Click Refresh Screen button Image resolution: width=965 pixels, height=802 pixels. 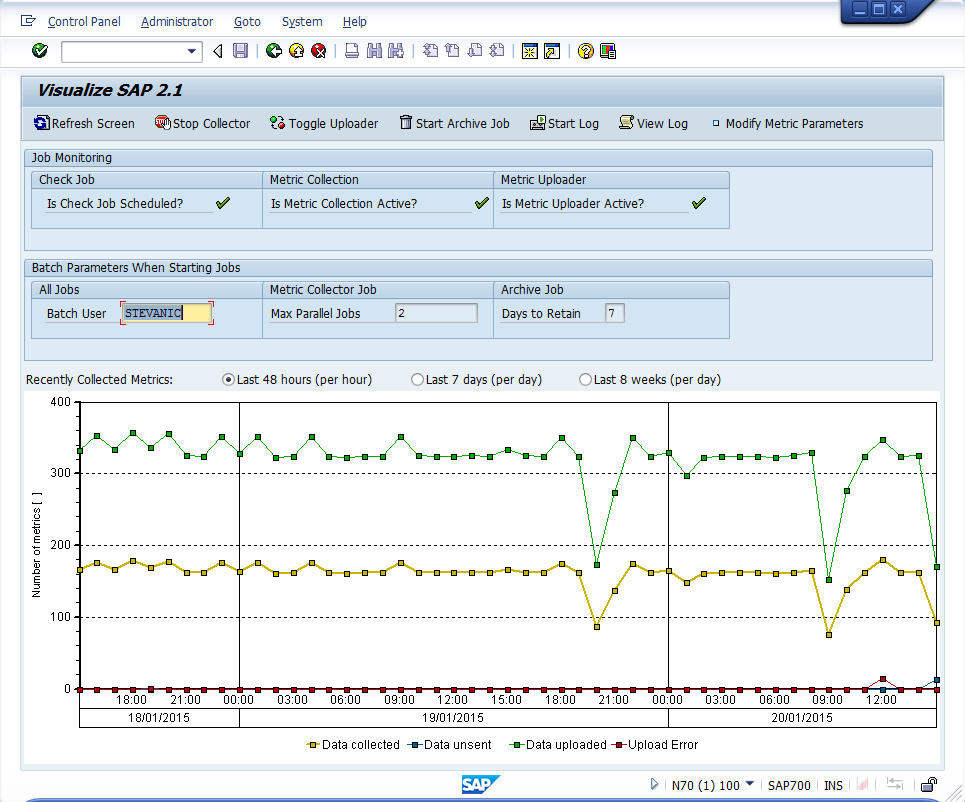pyautogui.click(x=84, y=123)
